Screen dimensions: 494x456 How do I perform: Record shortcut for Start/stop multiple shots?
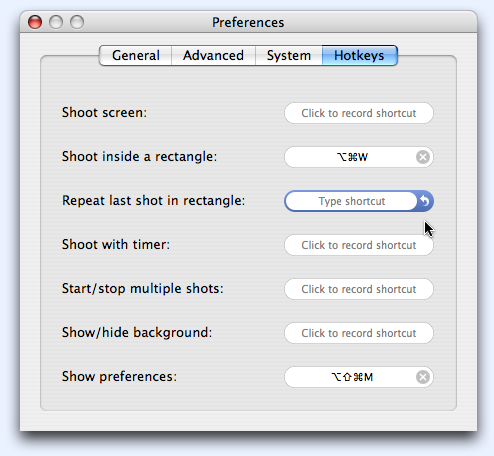click(359, 289)
